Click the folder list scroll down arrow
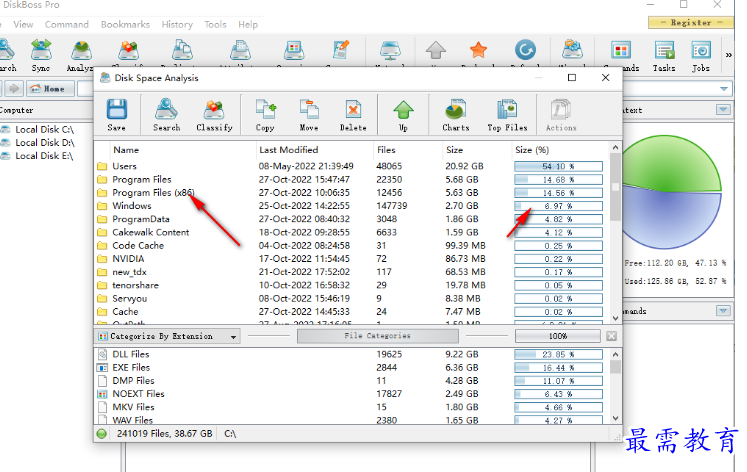The image size is (747, 472). click(x=615, y=318)
